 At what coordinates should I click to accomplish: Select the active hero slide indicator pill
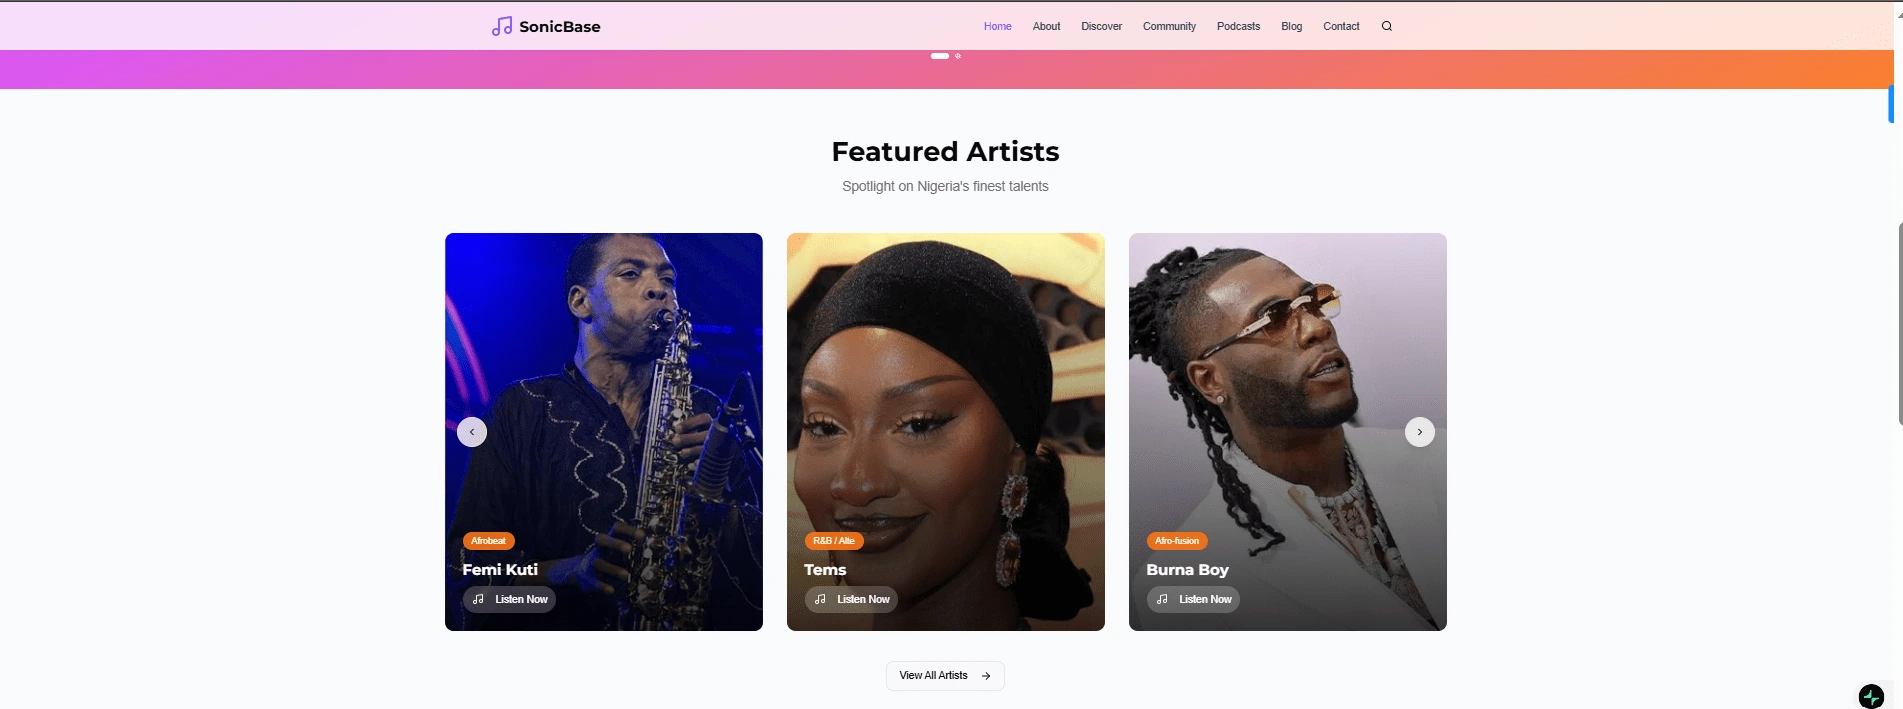(x=940, y=56)
